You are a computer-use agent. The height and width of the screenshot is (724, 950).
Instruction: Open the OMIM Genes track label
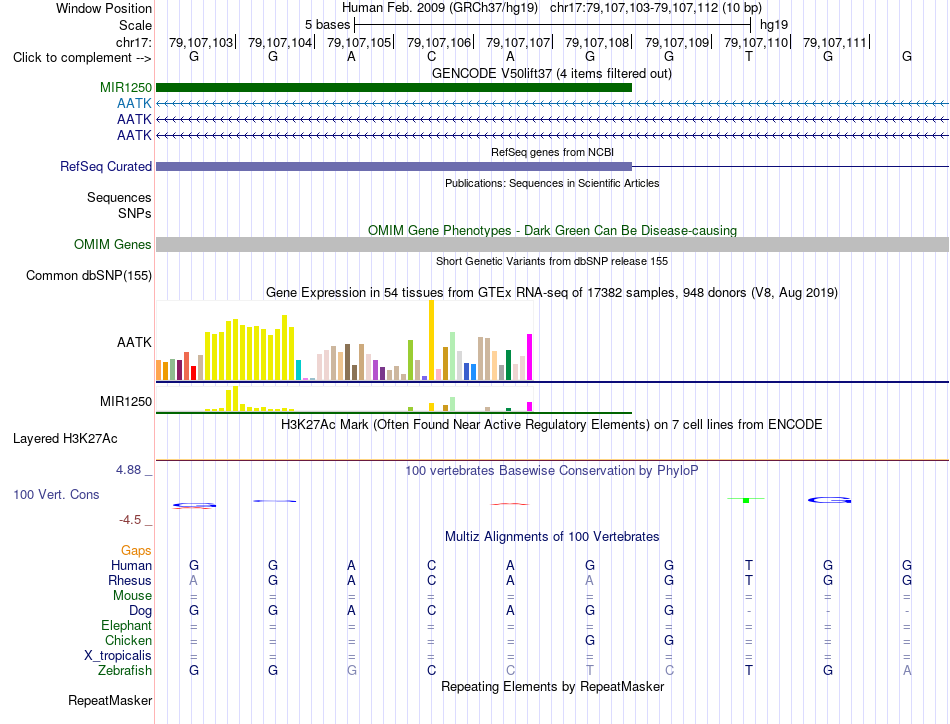(113, 244)
